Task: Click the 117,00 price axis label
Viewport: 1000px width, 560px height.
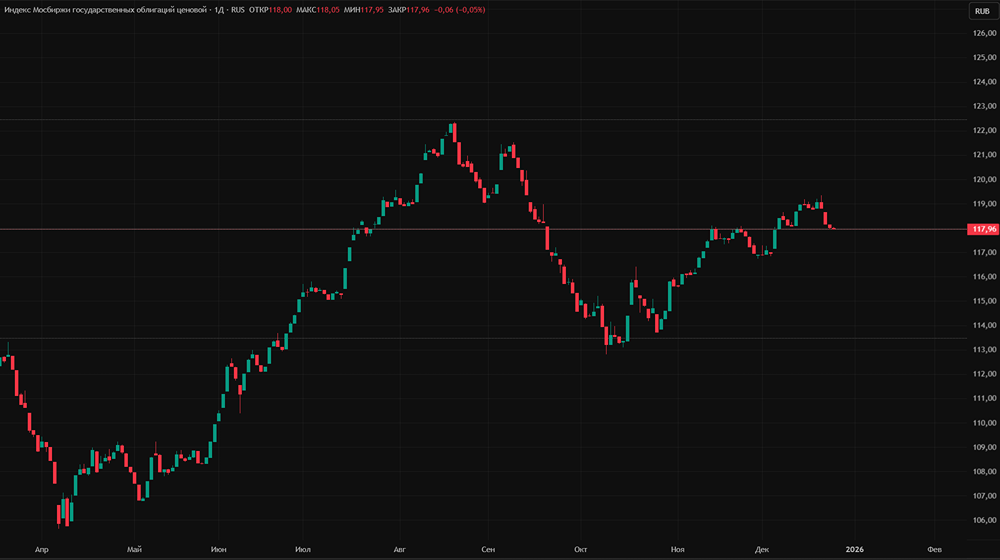Action: [x=985, y=253]
